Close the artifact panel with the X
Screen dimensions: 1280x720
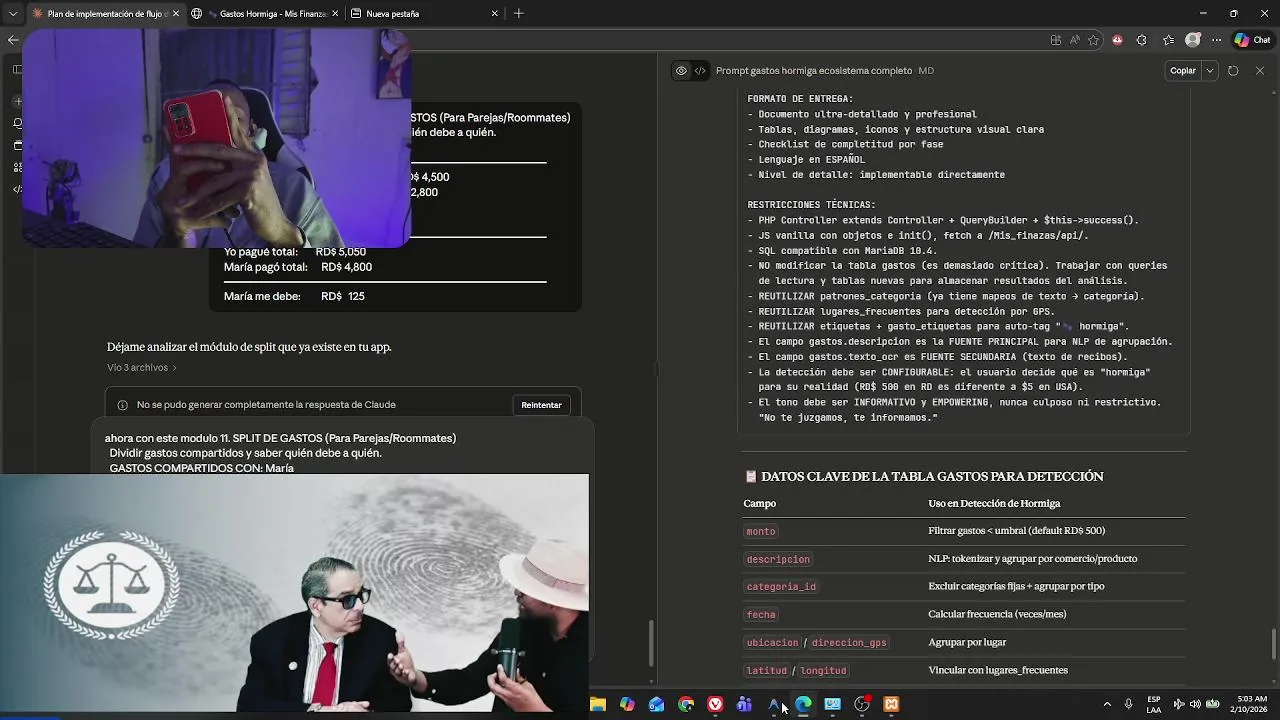pos(1259,71)
